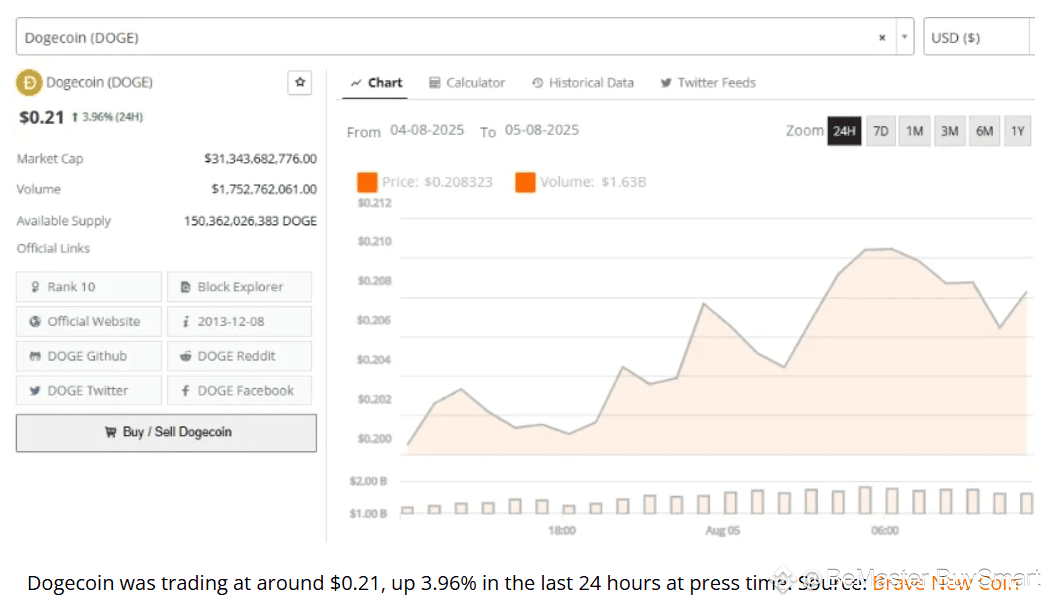Click the Official Links label
The image size is (1048, 605).
point(53,248)
